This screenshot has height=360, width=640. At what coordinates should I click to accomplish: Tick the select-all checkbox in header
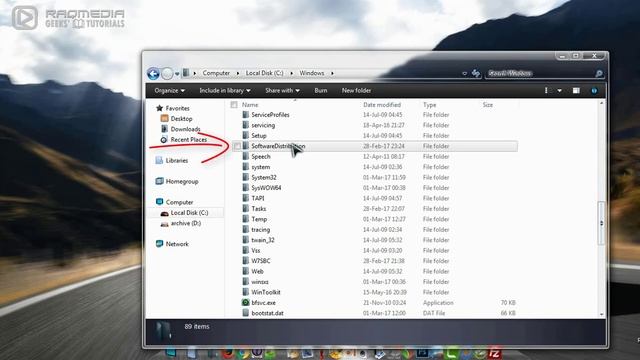[x=234, y=105]
